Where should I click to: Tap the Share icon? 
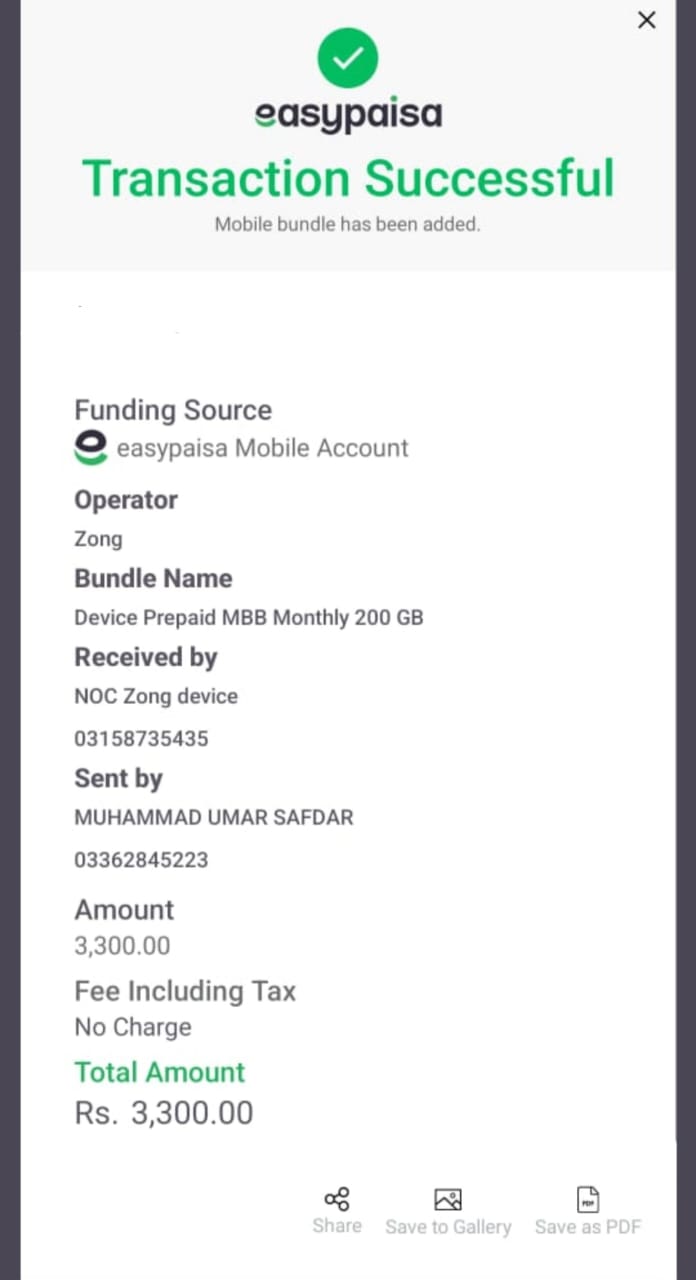[337, 1199]
